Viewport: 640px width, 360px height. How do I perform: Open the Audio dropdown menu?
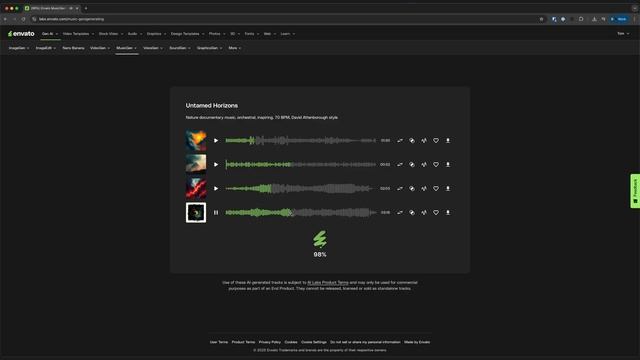coord(135,34)
